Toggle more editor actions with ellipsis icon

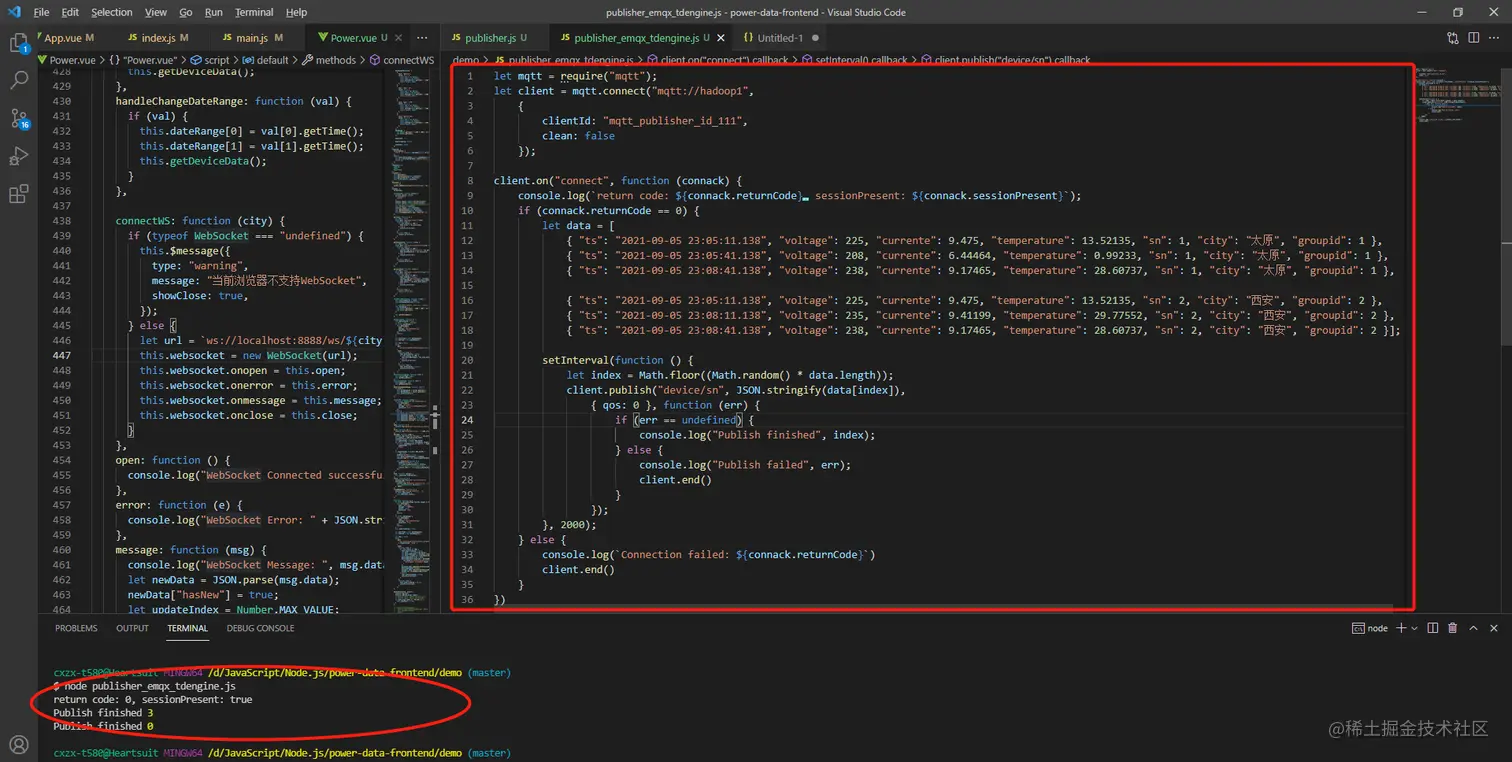tap(422, 36)
